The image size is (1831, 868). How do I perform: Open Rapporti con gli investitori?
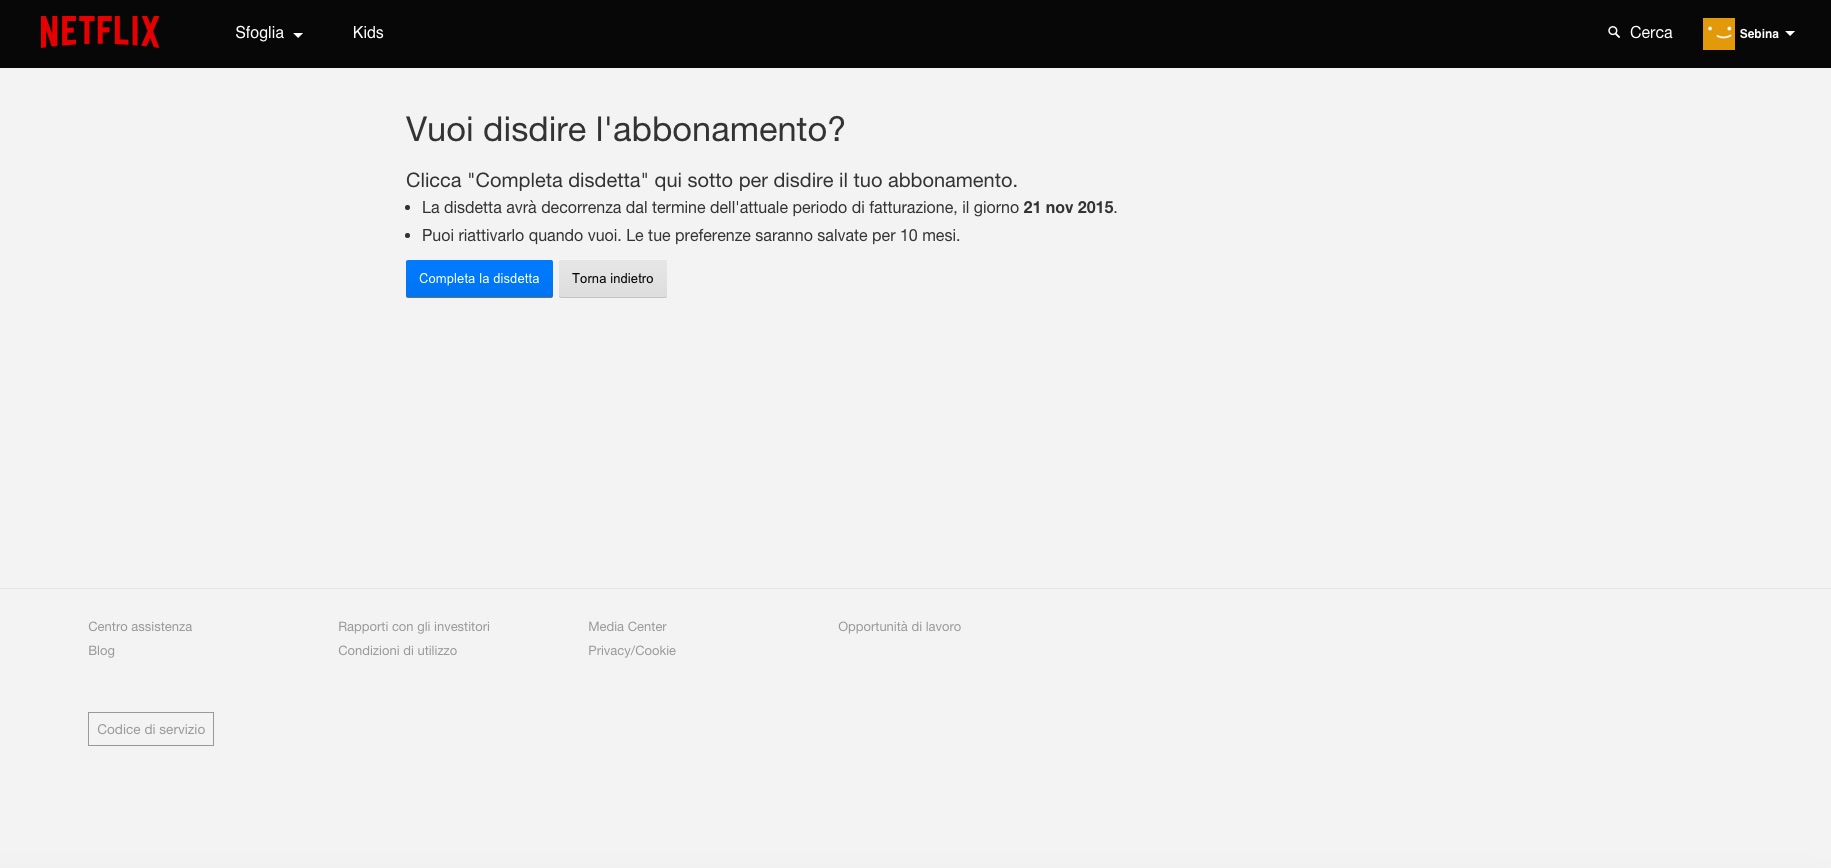point(414,627)
